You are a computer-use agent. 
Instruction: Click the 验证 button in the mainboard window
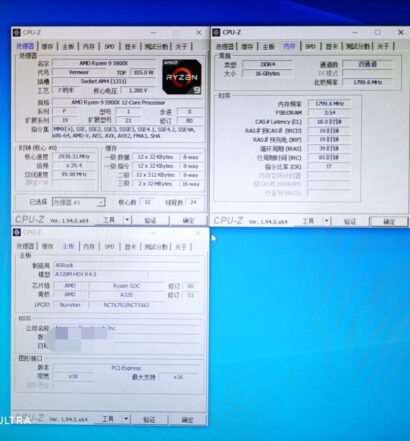pyautogui.click(x=149, y=420)
